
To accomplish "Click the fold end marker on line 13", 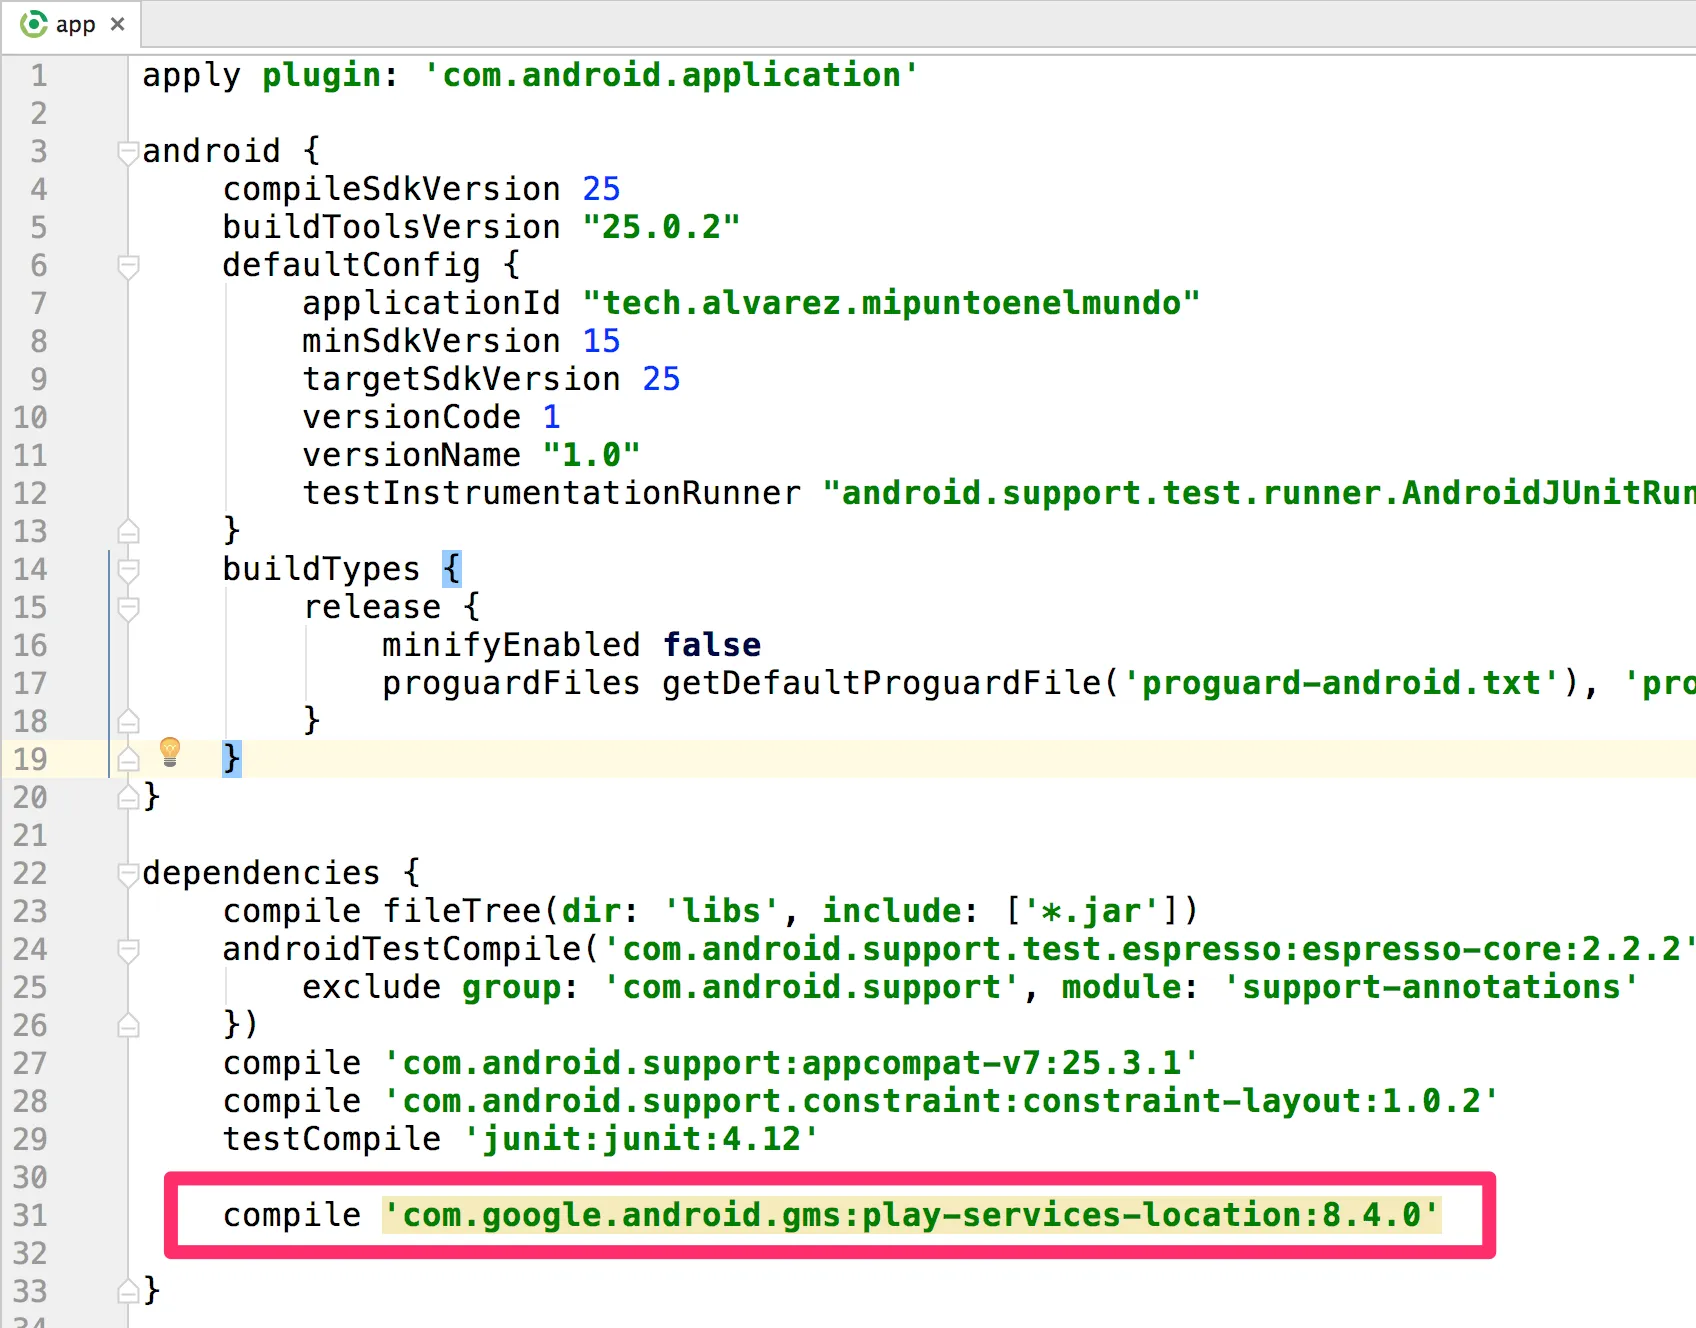I will [128, 531].
